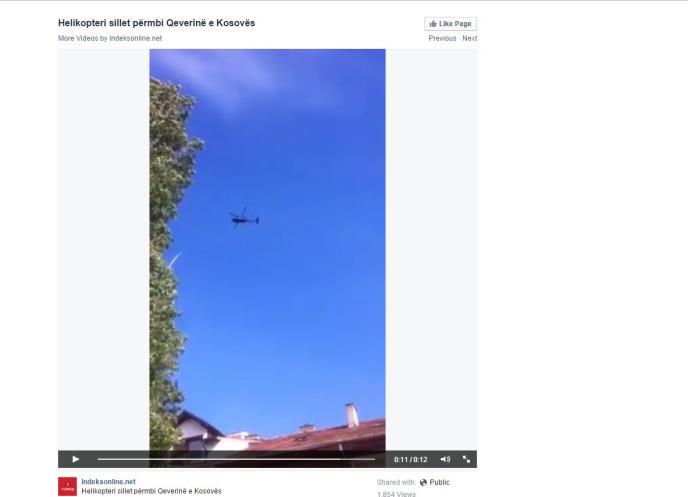Go to the Previous video

pyautogui.click(x=442, y=38)
